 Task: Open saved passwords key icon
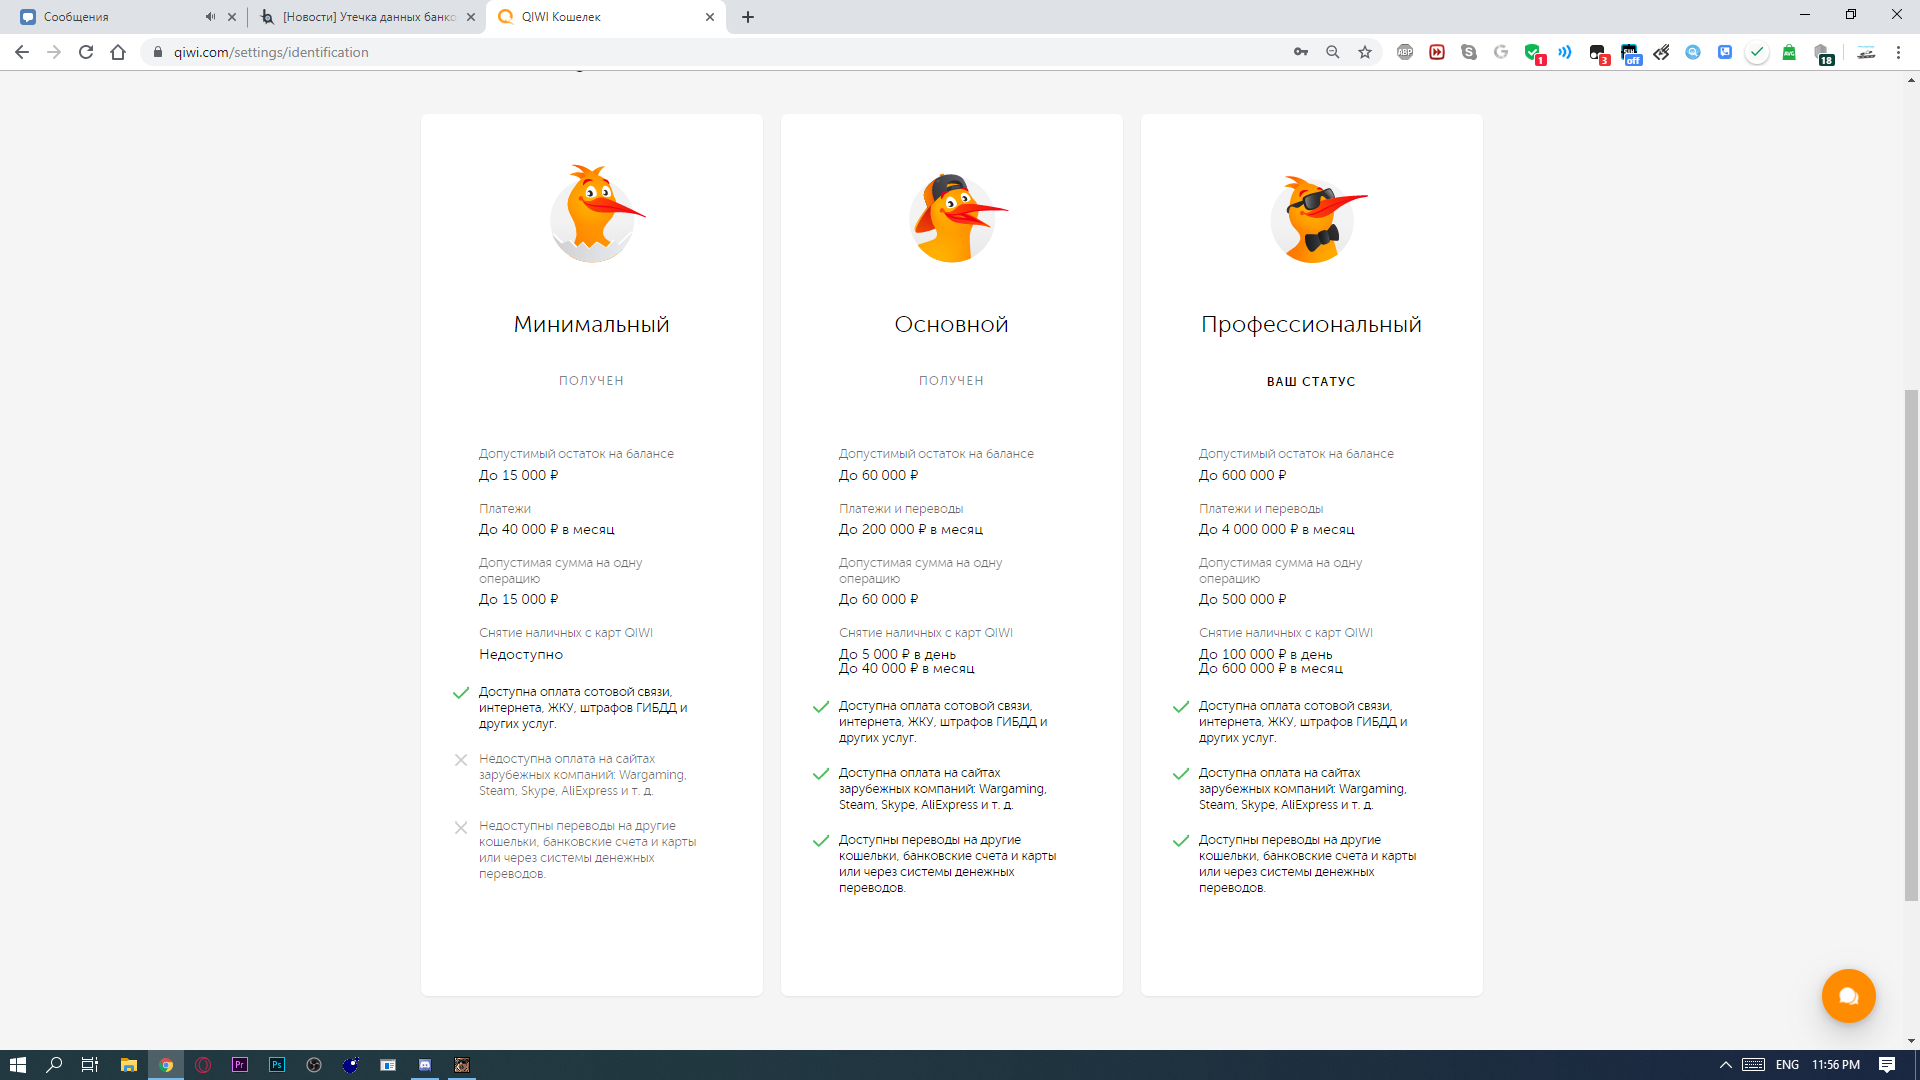click(x=1301, y=52)
